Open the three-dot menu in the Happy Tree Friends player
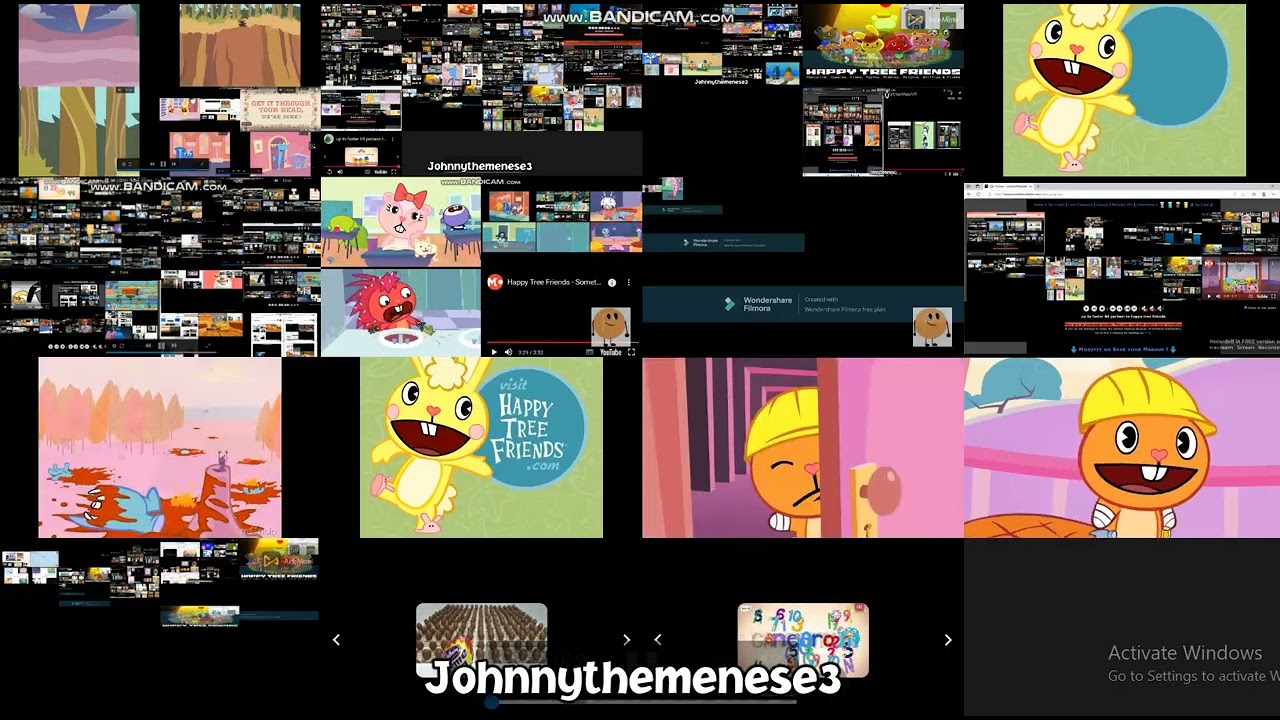This screenshot has width=1280, height=720. tap(629, 282)
